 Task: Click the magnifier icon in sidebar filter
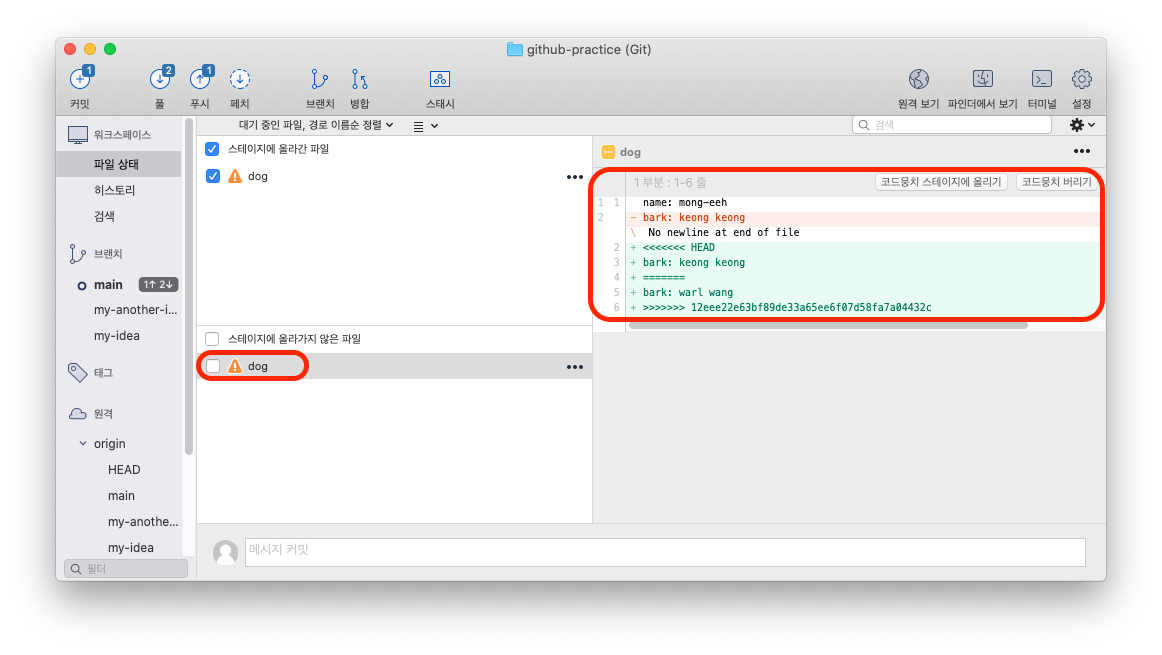point(76,569)
